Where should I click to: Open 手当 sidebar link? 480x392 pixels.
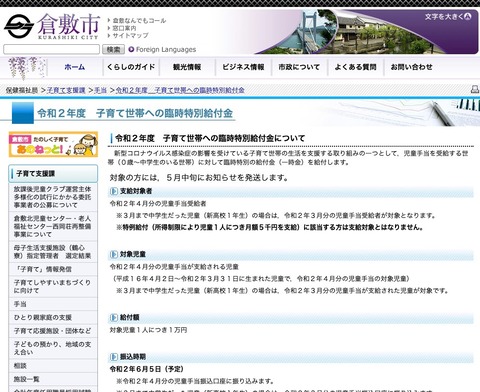(x=53, y=304)
